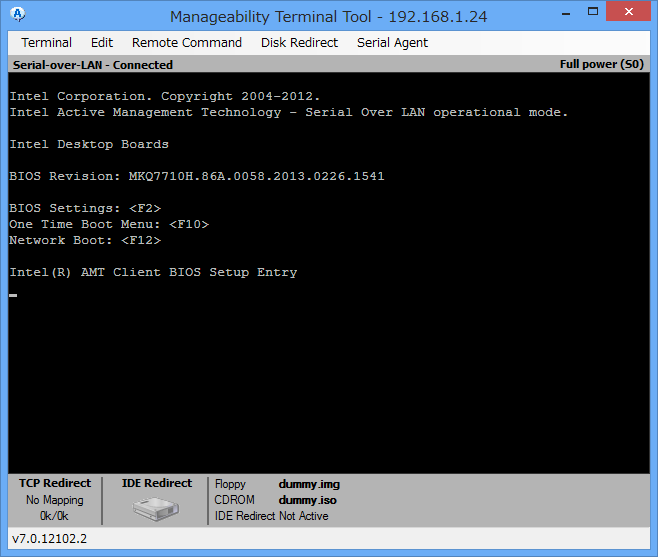Click the No Mapping text
The width and height of the screenshot is (658, 557).
coord(55,500)
